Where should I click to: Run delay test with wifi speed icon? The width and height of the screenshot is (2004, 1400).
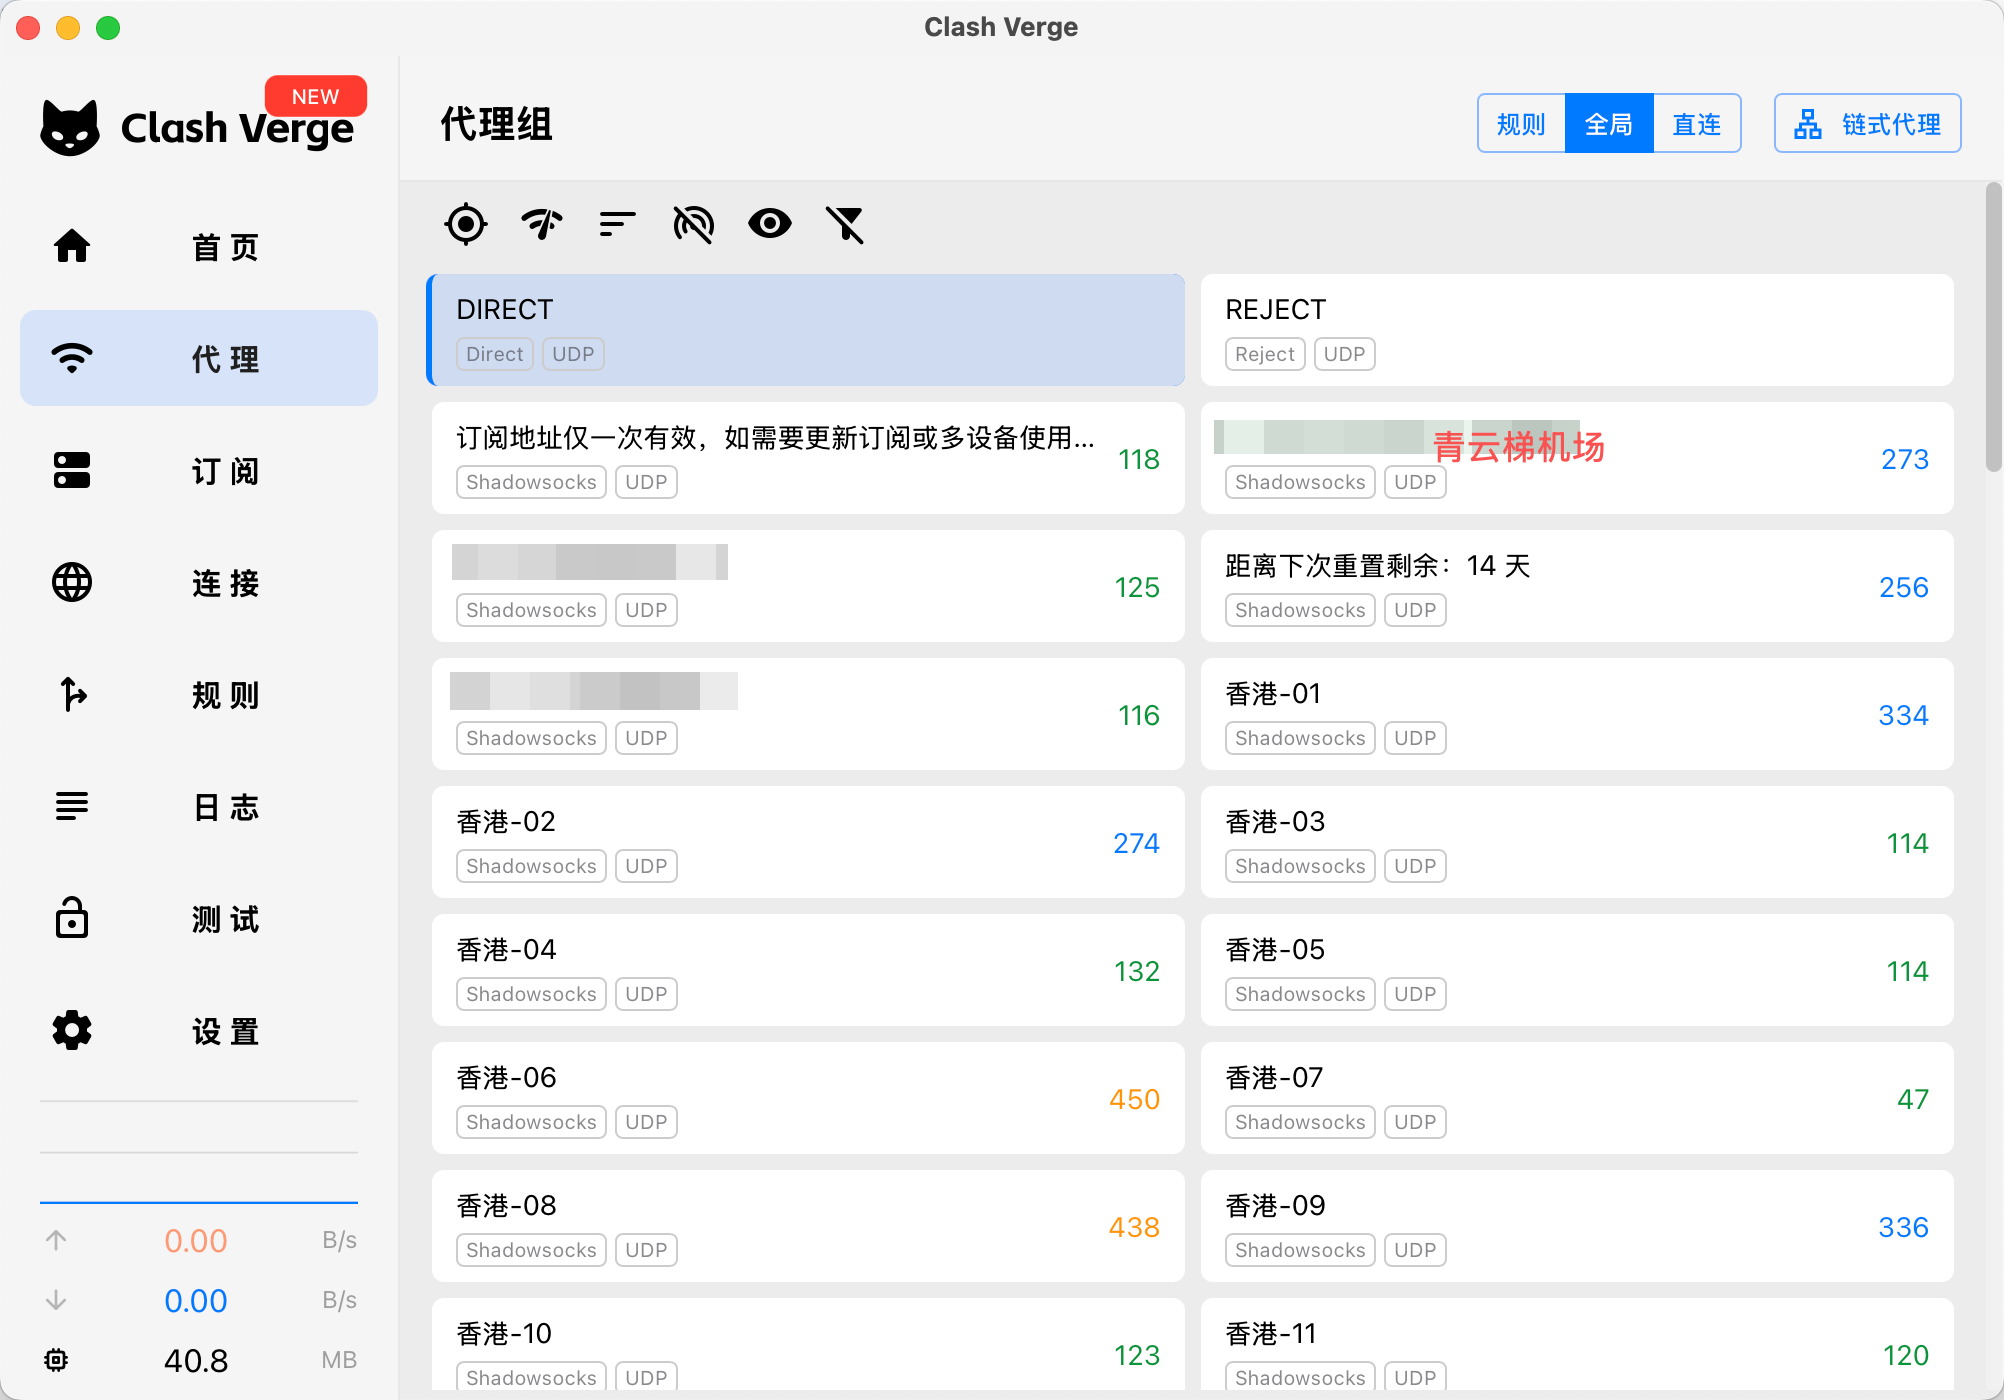(x=542, y=224)
